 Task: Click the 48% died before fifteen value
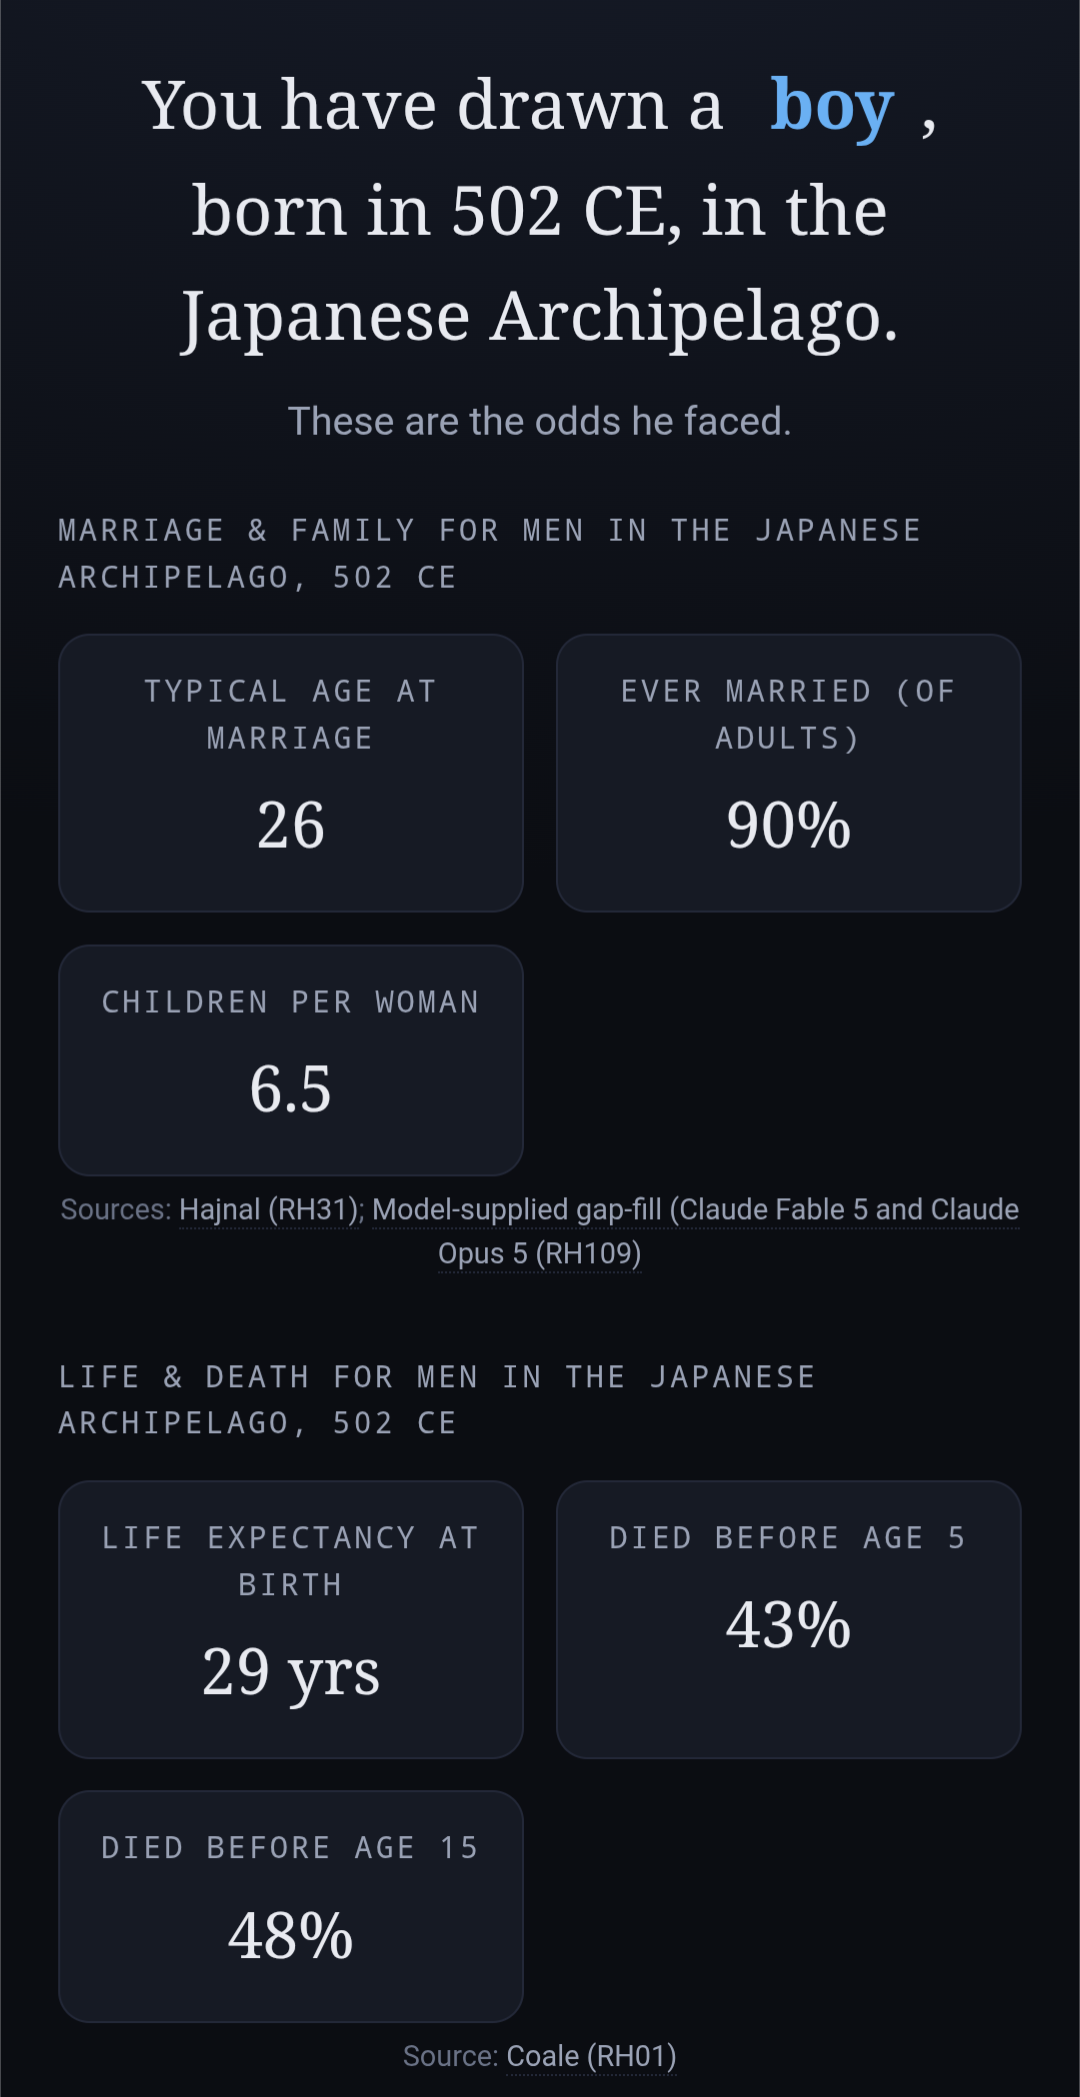click(290, 1936)
